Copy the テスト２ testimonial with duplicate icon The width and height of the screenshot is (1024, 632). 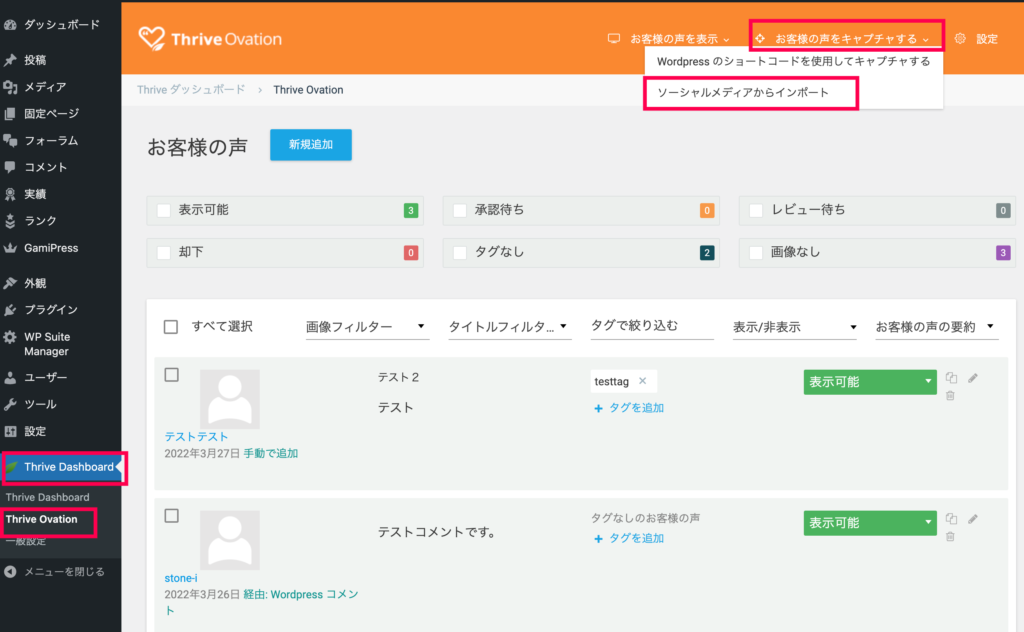point(952,377)
